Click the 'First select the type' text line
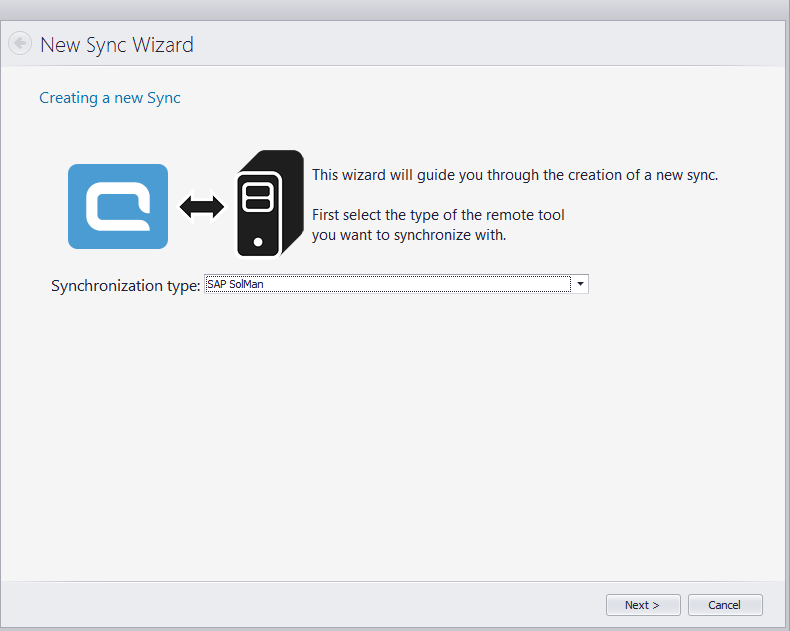The height and width of the screenshot is (631, 790). pyautogui.click(x=438, y=215)
